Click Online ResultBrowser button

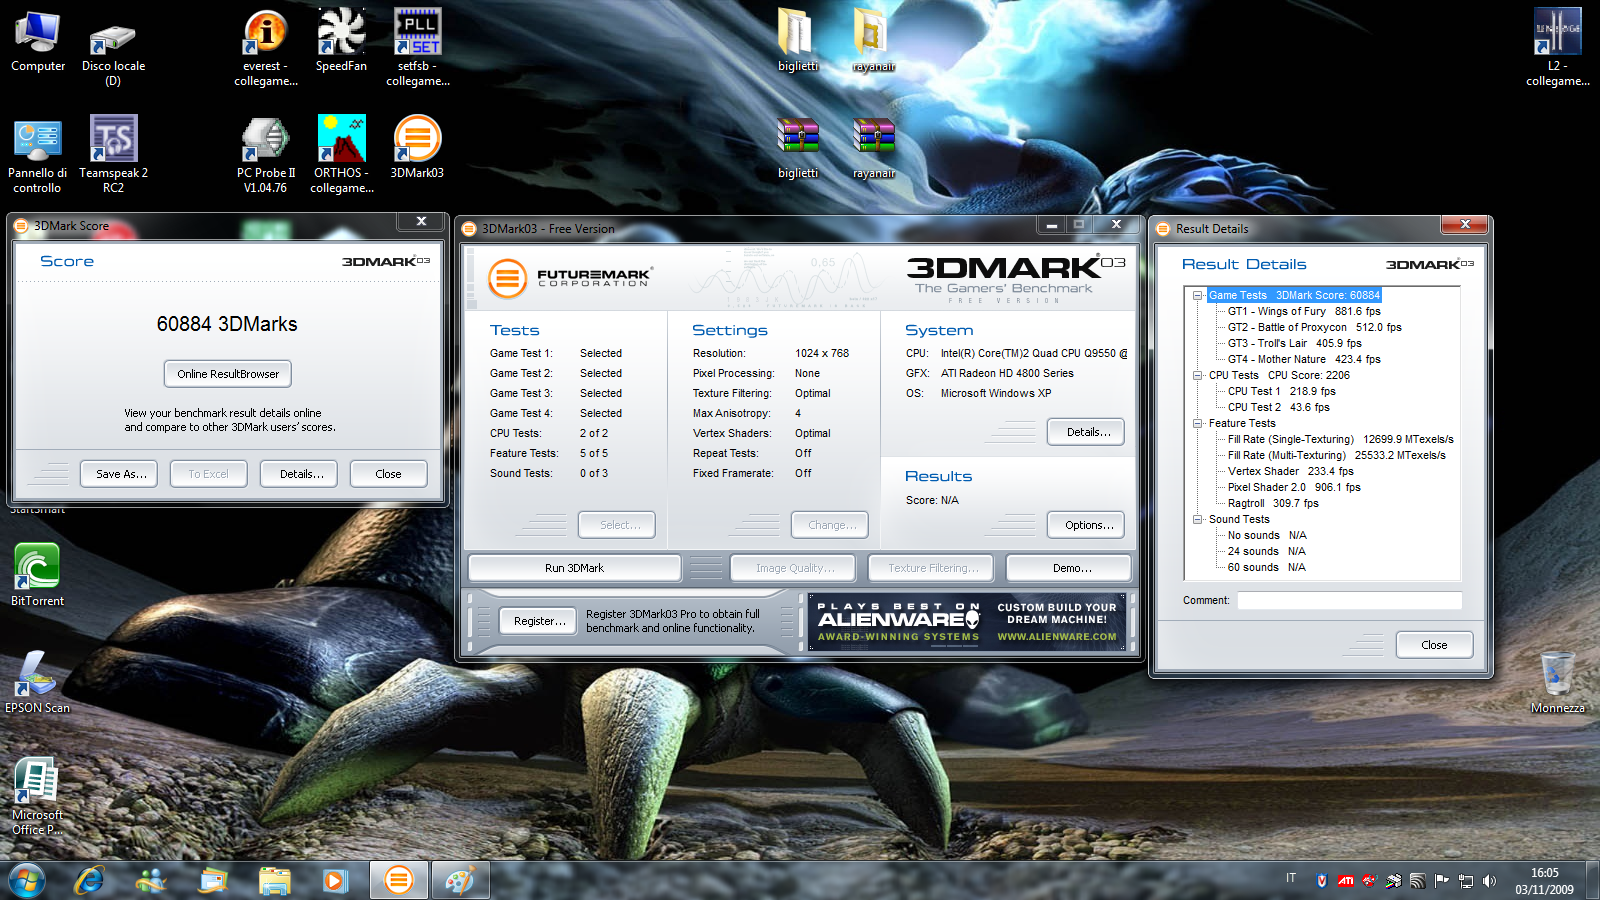coord(228,374)
